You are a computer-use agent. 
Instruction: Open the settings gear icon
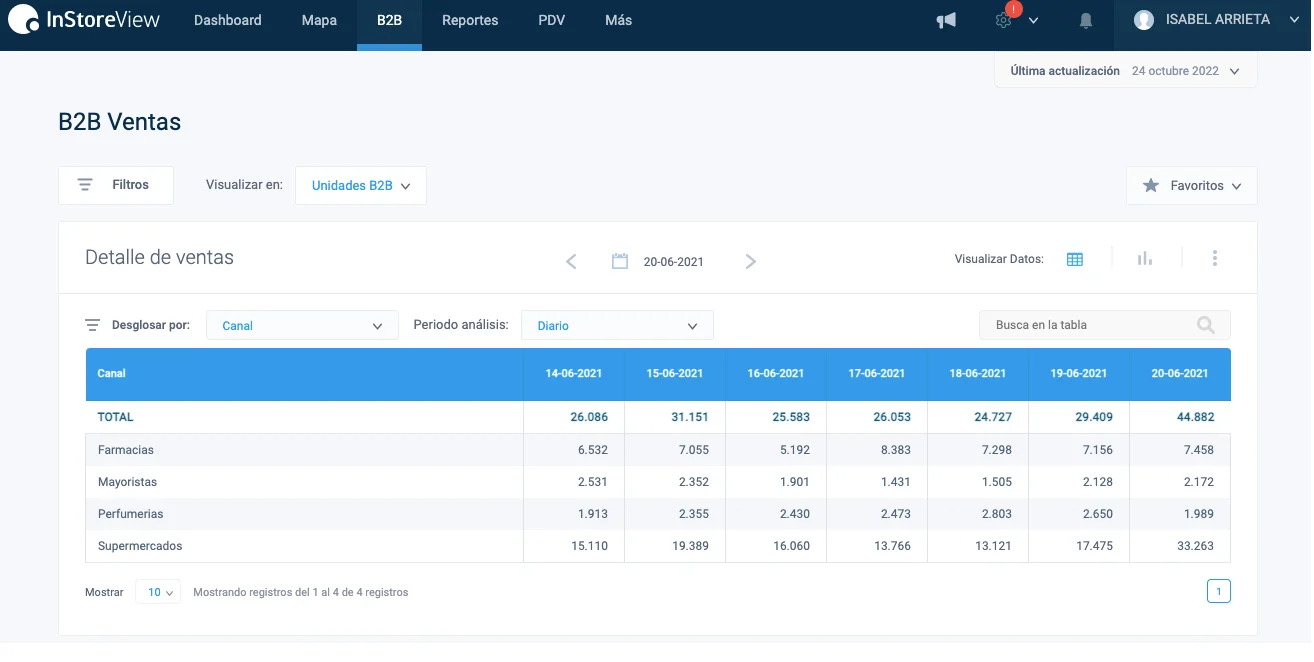click(x=1003, y=20)
